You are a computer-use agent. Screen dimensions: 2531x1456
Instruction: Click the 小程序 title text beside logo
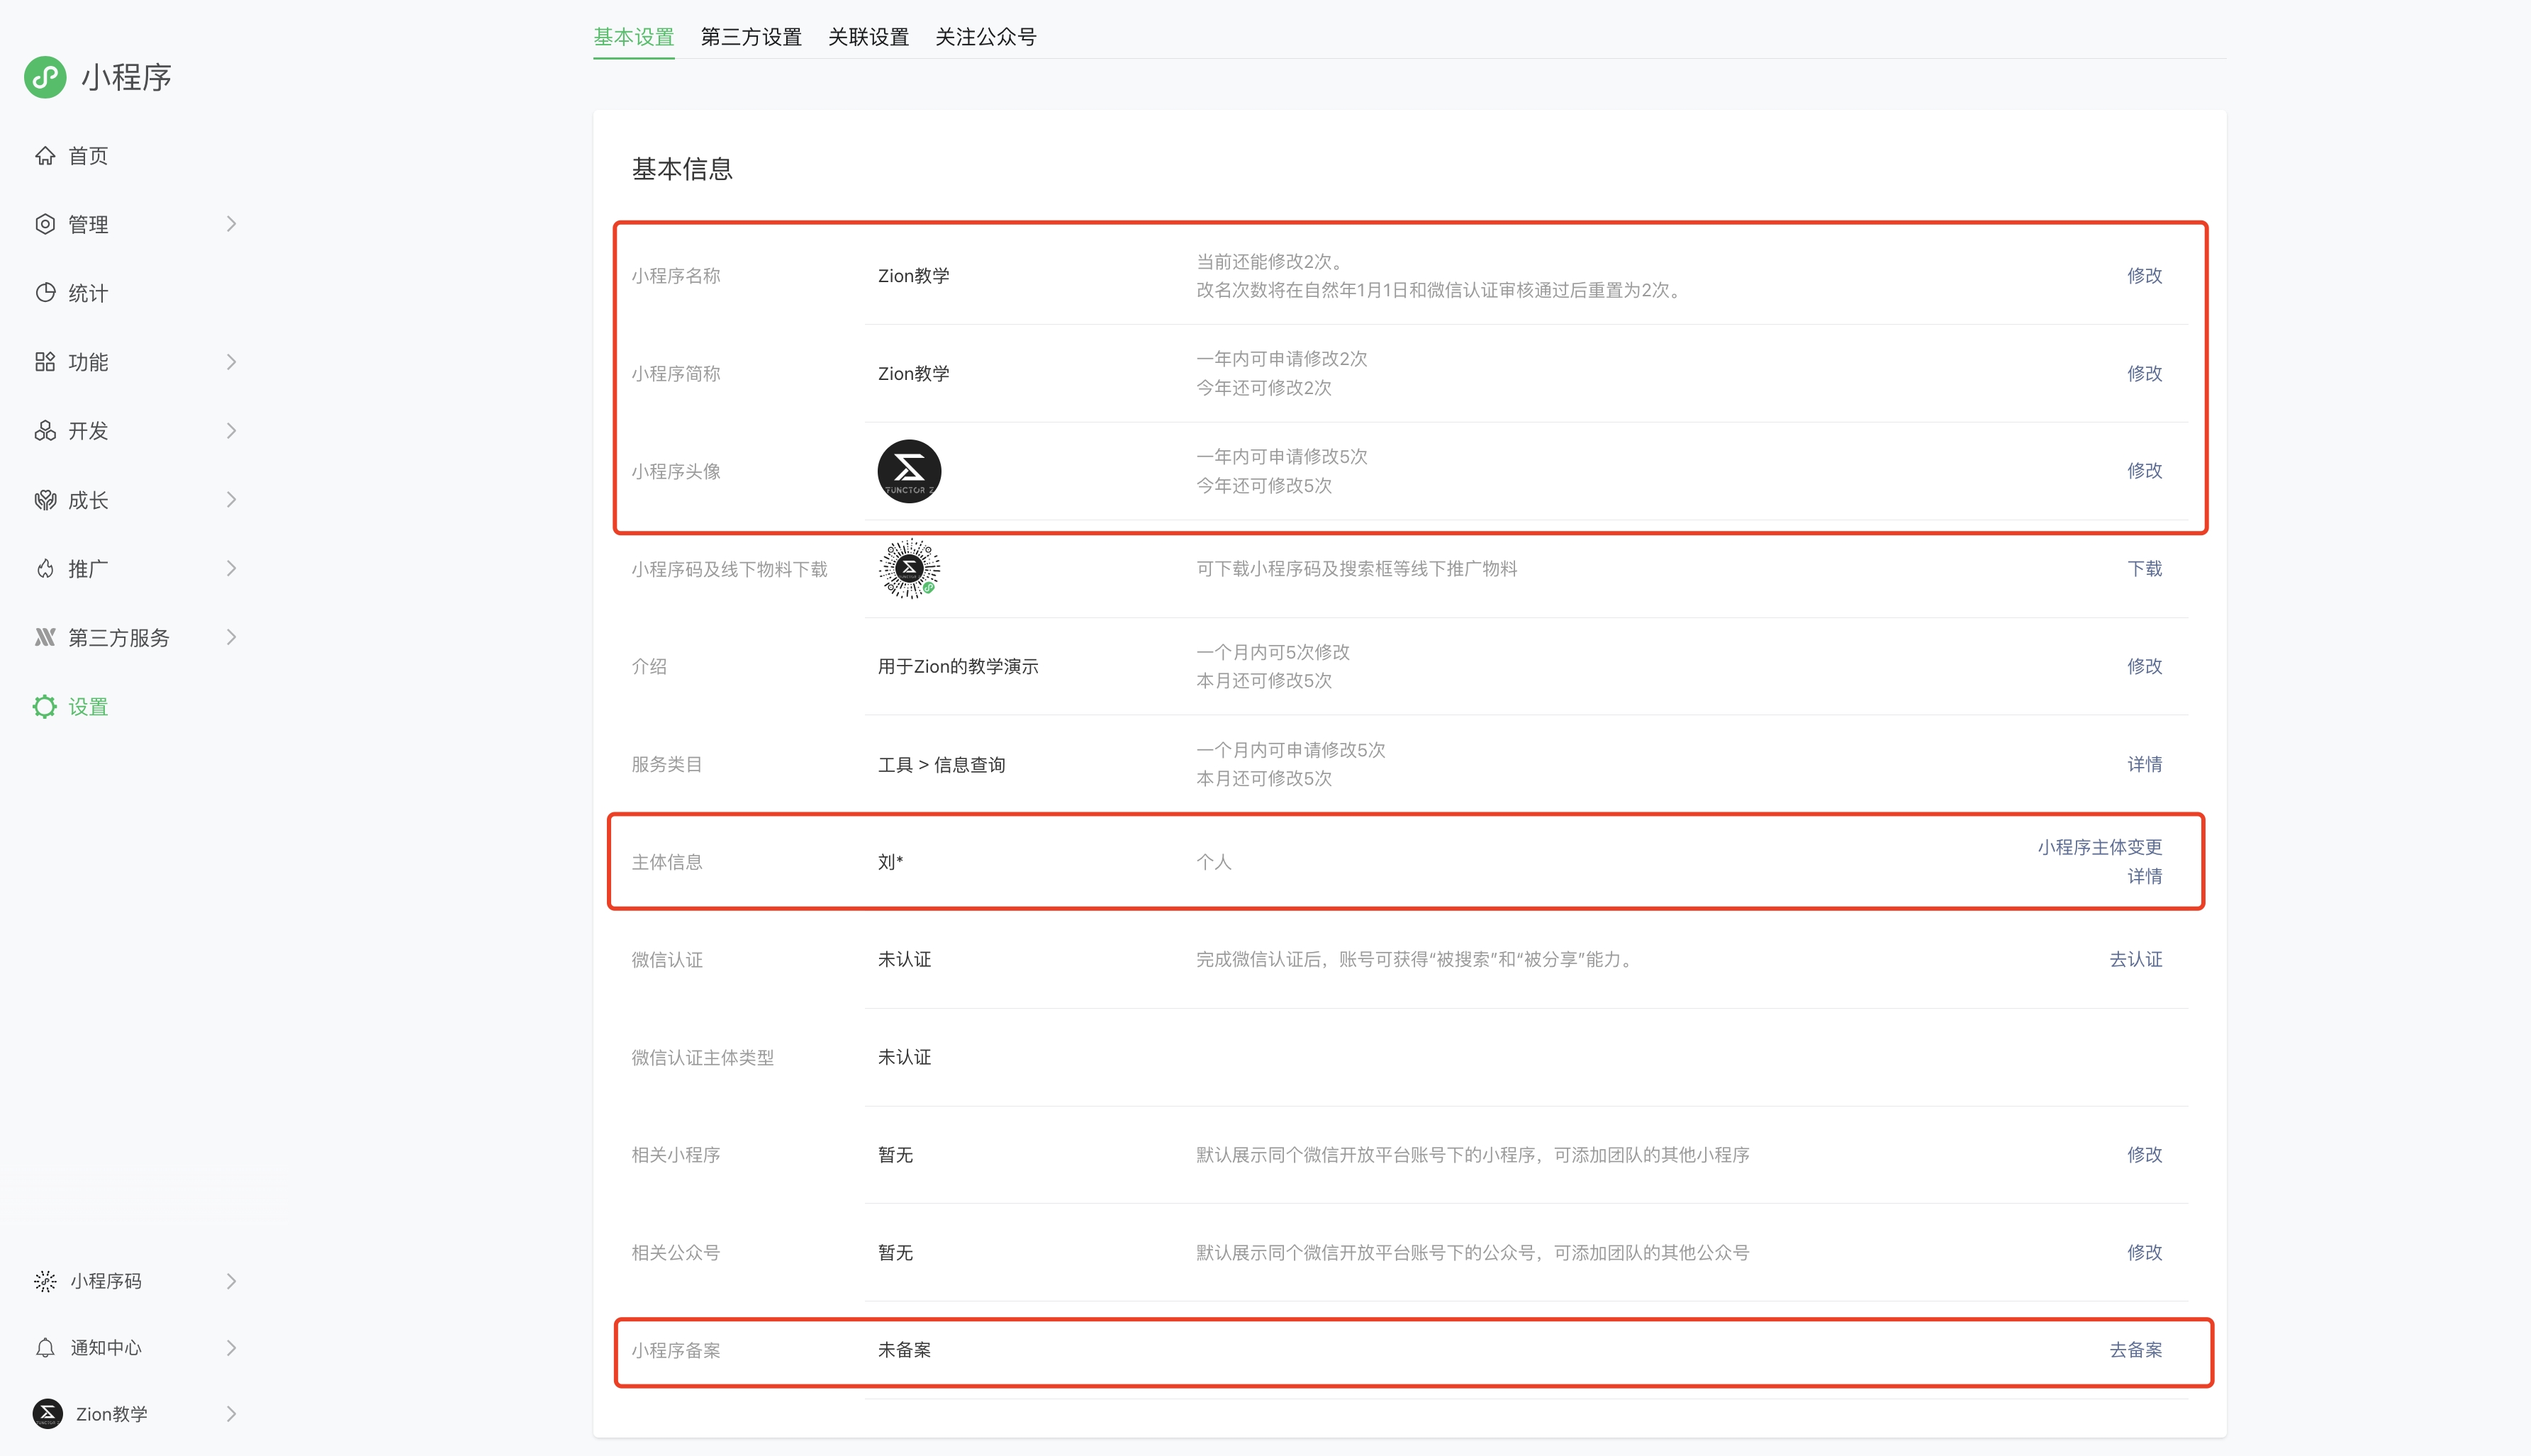[x=126, y=77]
